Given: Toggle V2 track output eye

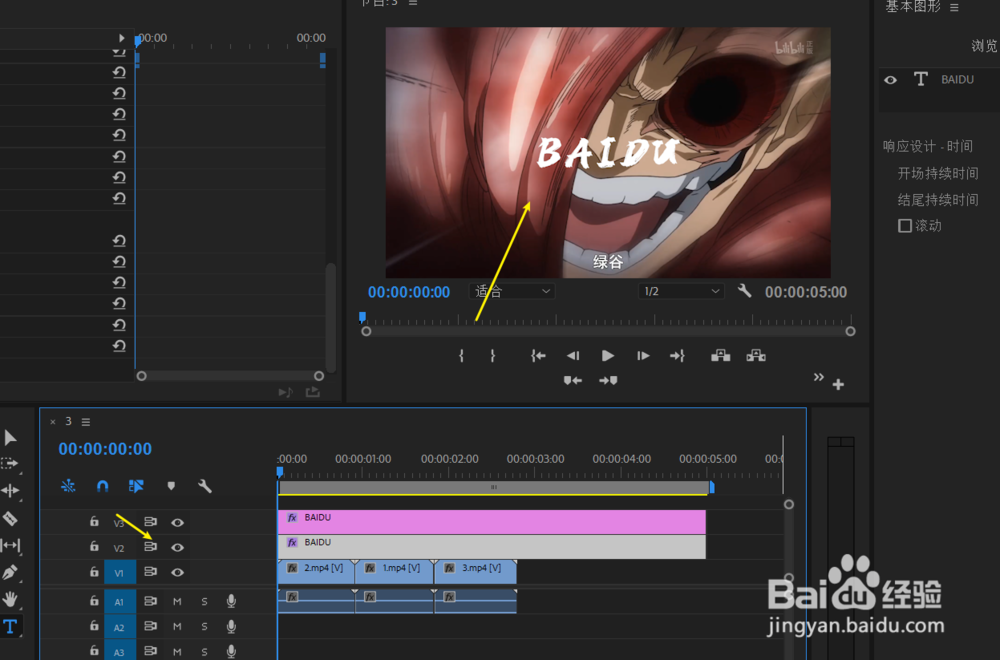Looking at the screenshot, I should click(x=177, y=547).
